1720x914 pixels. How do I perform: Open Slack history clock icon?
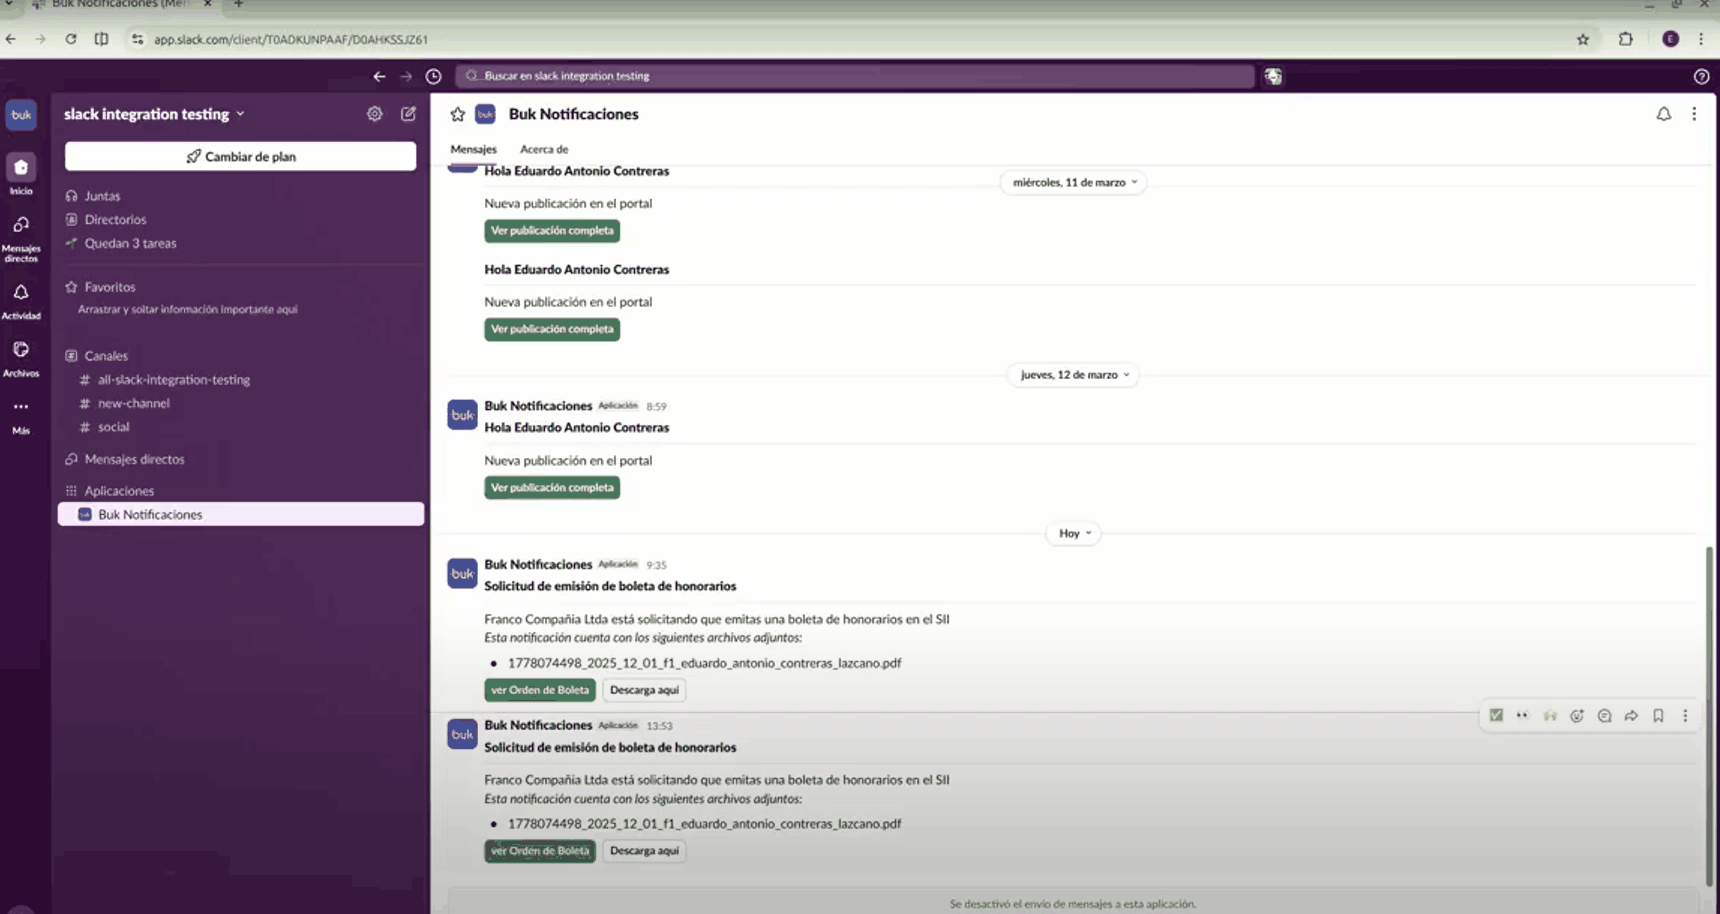[433, 76]
